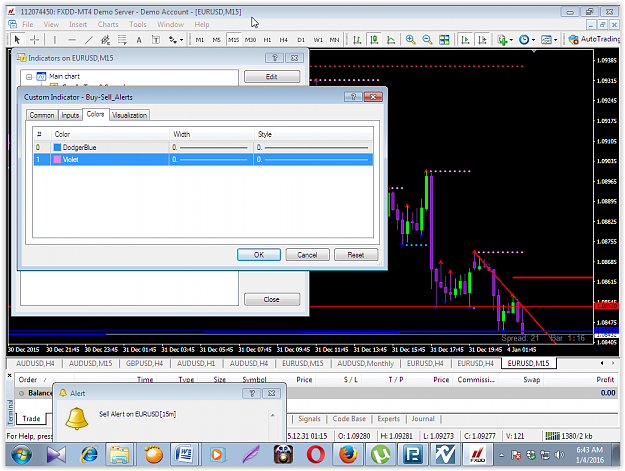This screenshot has width=625, height=471.
Task: Switch to bar chart display
Action: click(x=357, y=39)
